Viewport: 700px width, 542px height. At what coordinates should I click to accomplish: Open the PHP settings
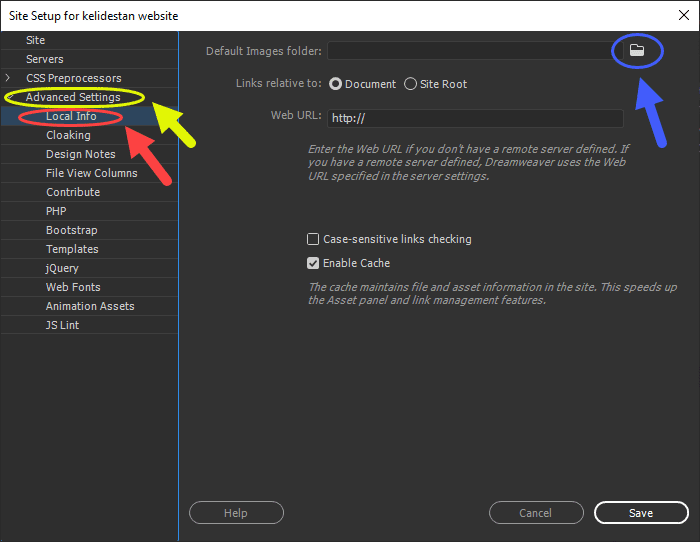coord(89,211)
